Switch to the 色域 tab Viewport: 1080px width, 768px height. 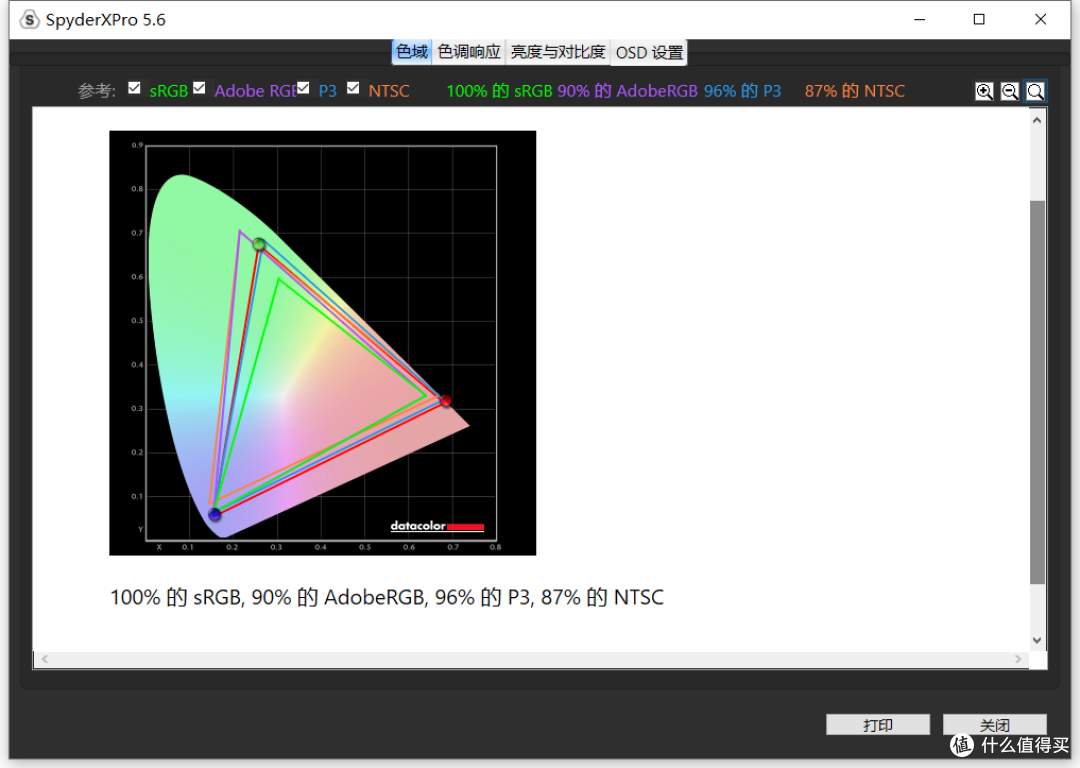(x=412, y=52)
